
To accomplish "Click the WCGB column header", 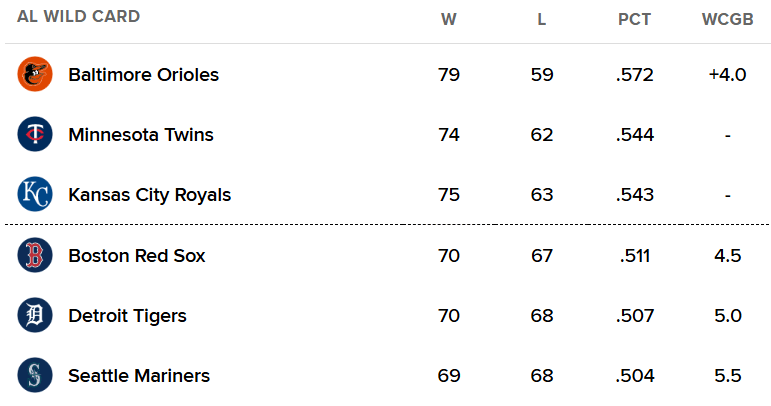I will click(727, 18).
